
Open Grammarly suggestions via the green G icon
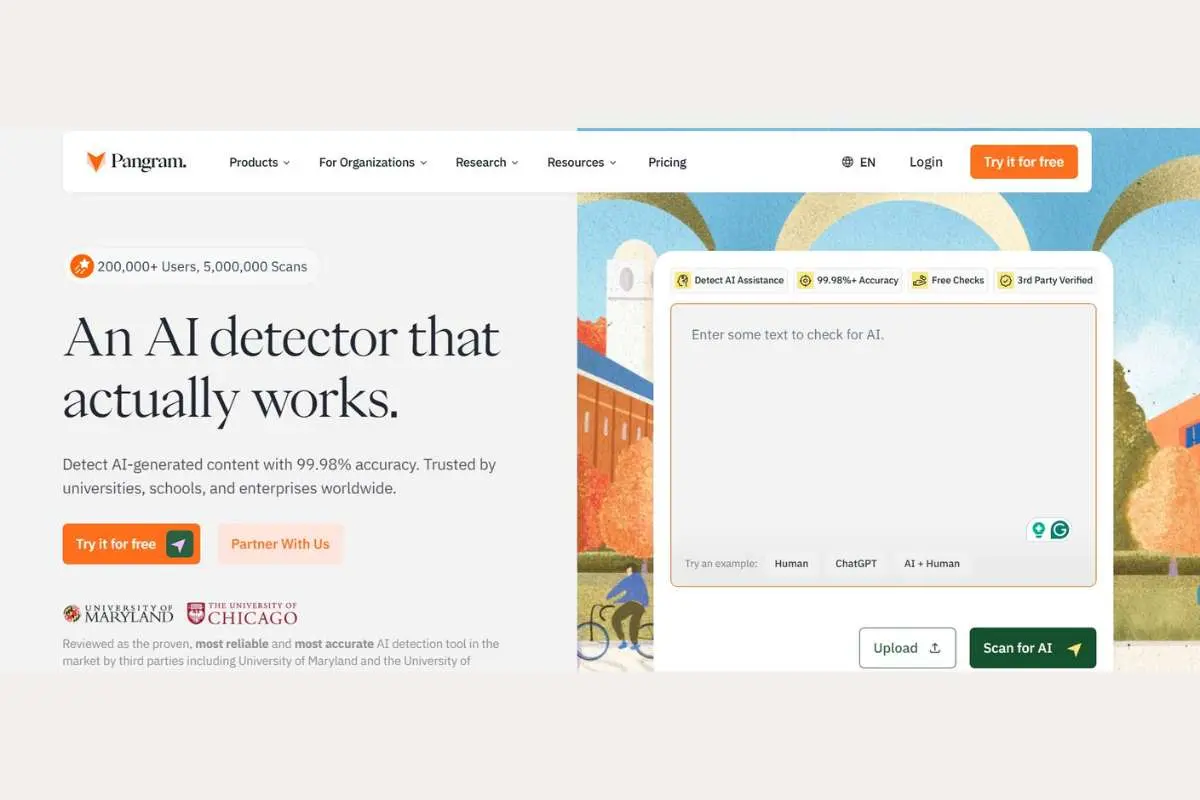[1060, 529]
